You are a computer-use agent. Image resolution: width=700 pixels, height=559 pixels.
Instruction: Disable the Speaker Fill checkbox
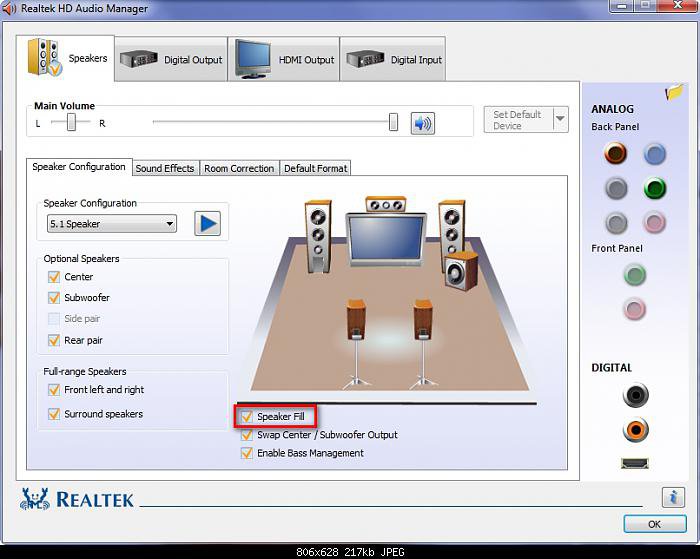246,417
